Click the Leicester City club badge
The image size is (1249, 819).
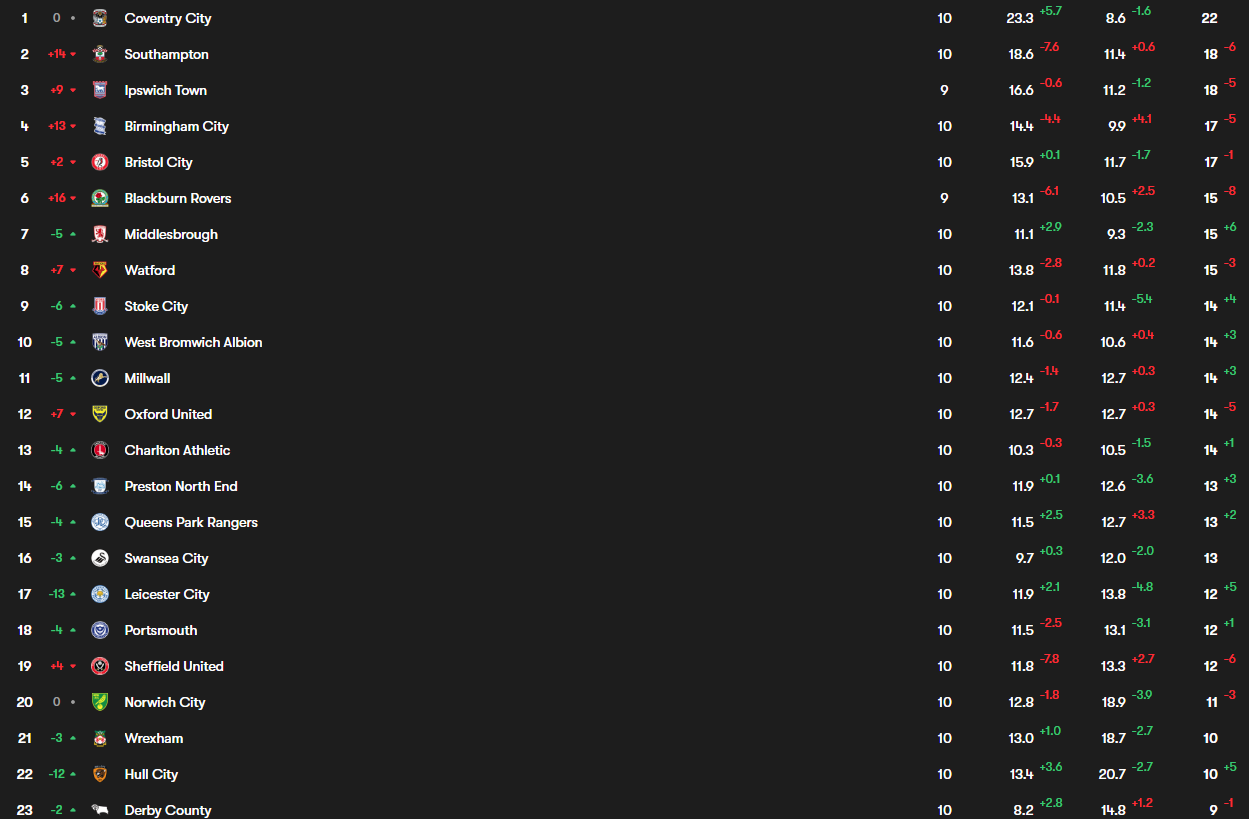(x=99, y=594)
